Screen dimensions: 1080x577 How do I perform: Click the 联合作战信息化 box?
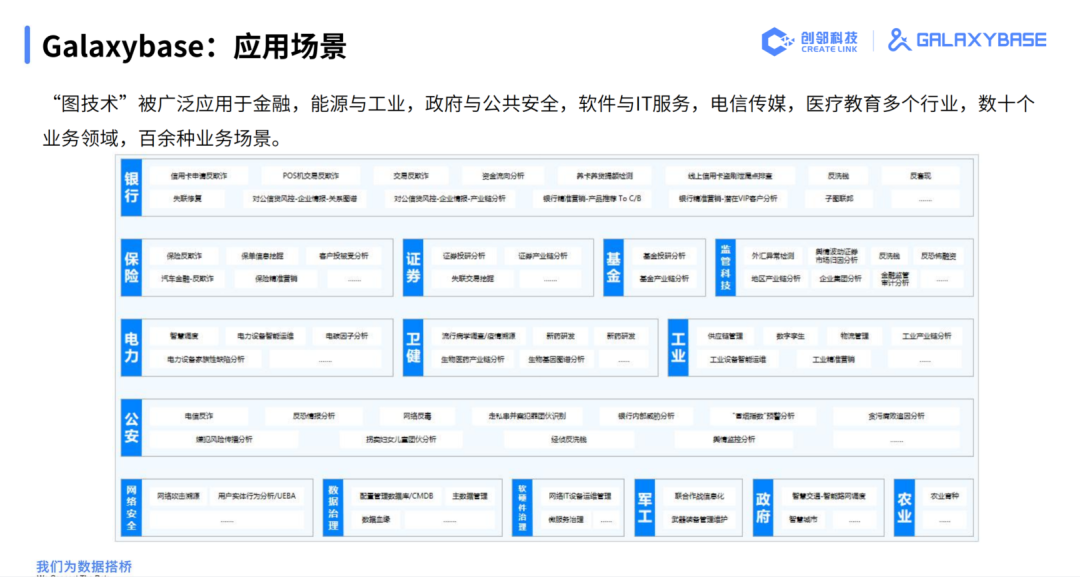(x=699, y=496)
